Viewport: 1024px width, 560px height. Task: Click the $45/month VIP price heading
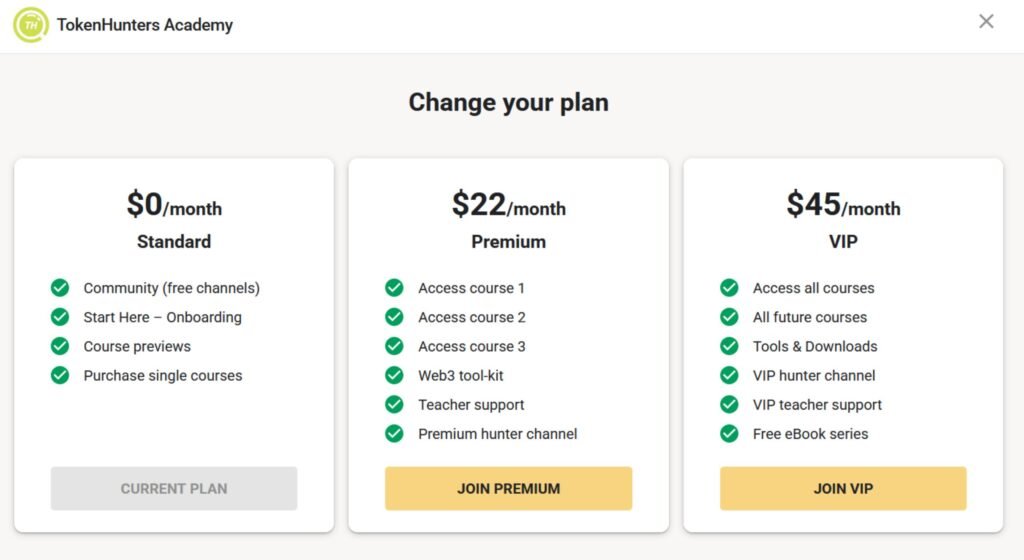tap(843, 205)
